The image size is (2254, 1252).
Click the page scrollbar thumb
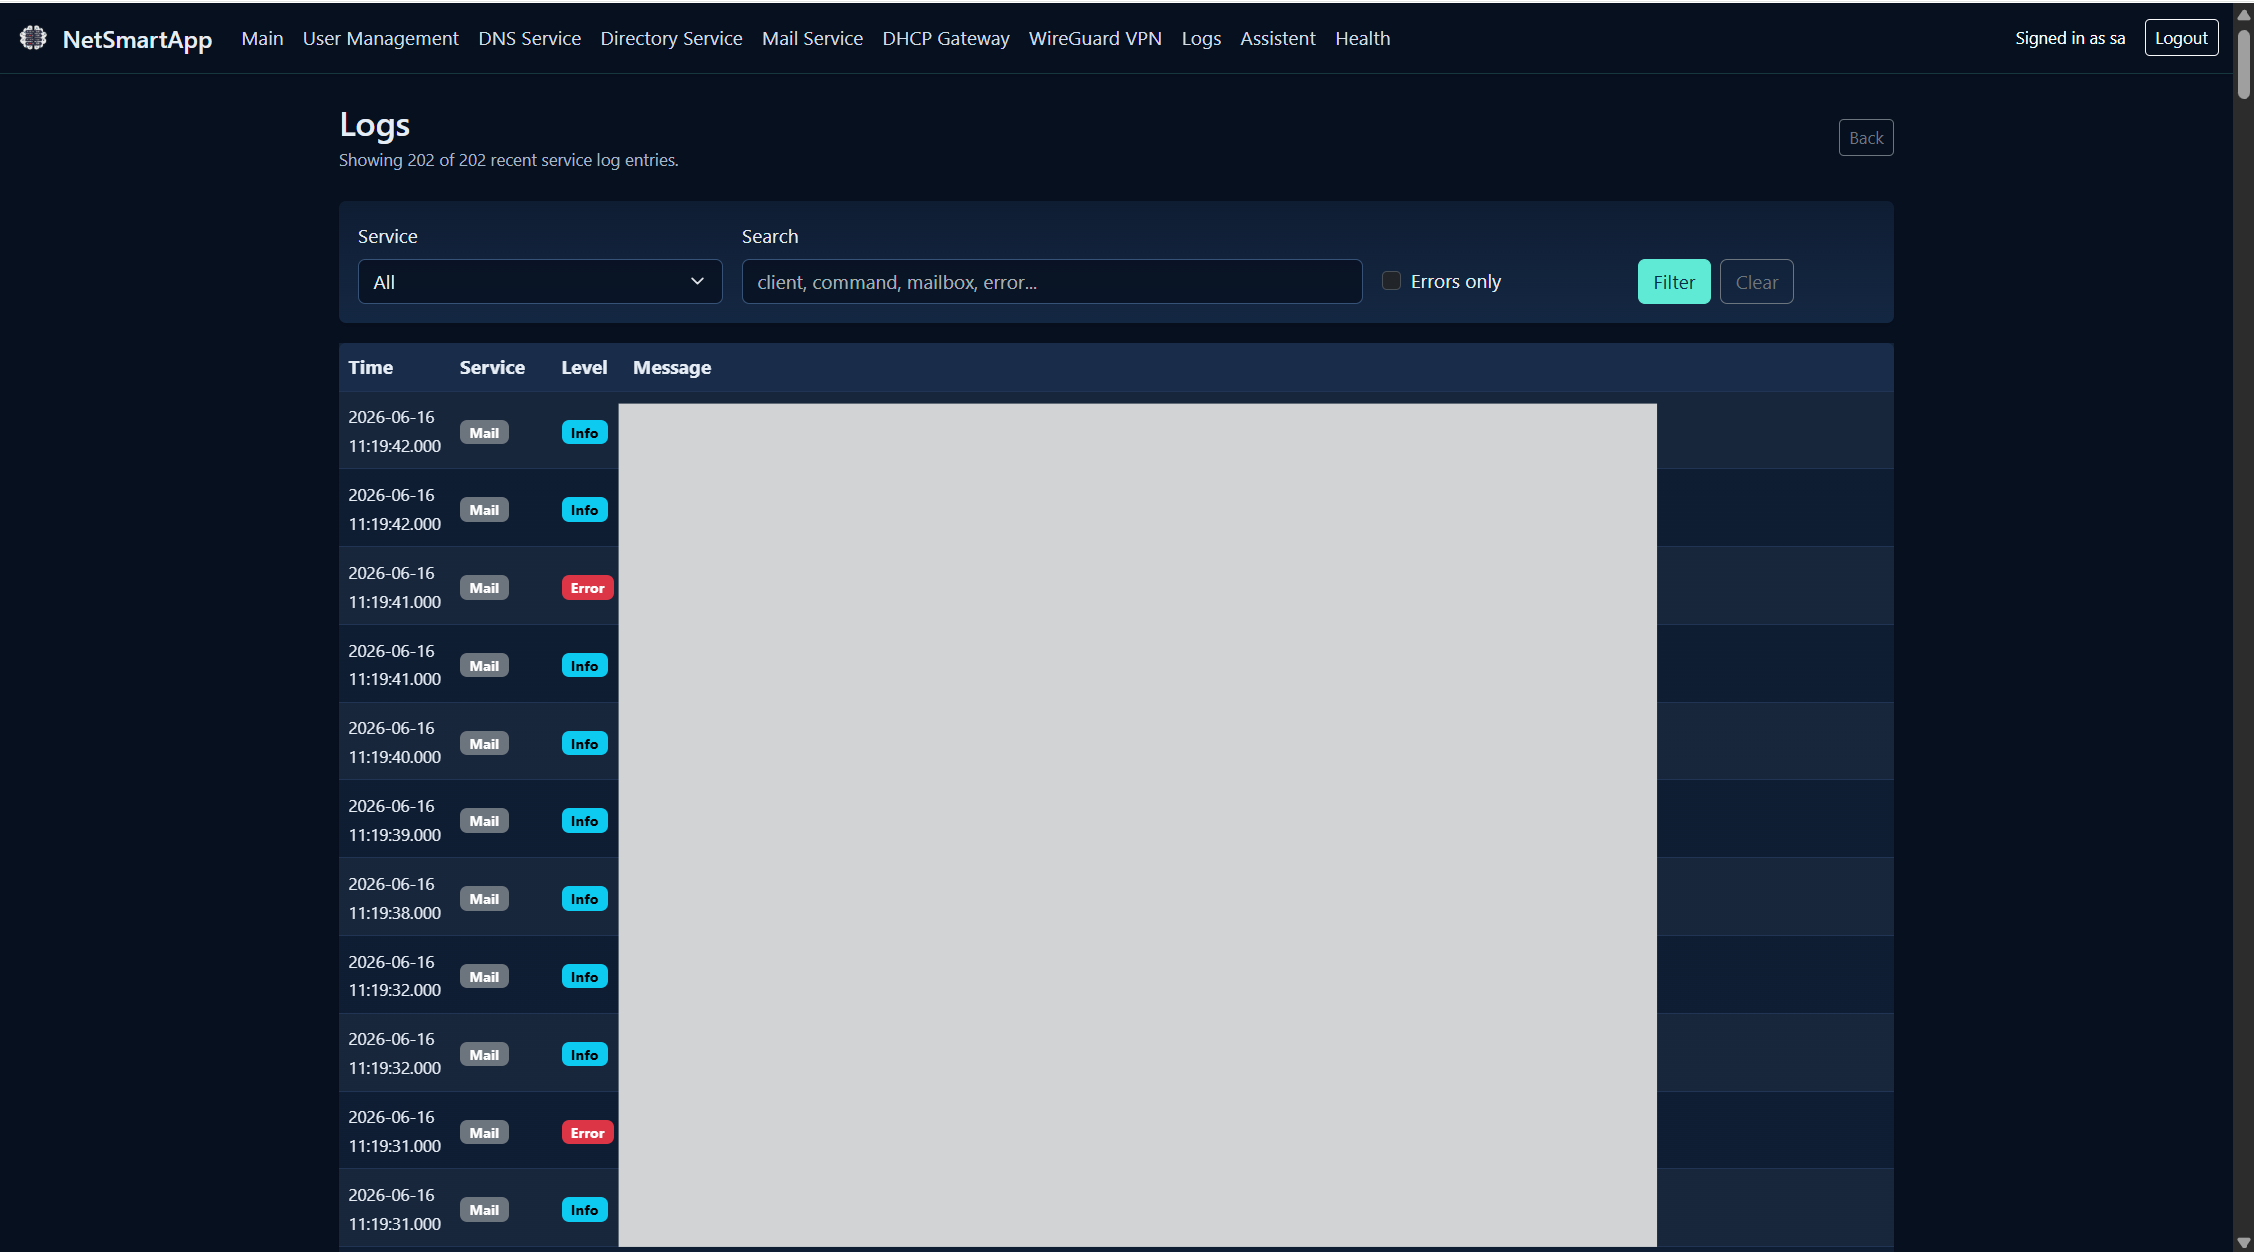point(2243,64)
